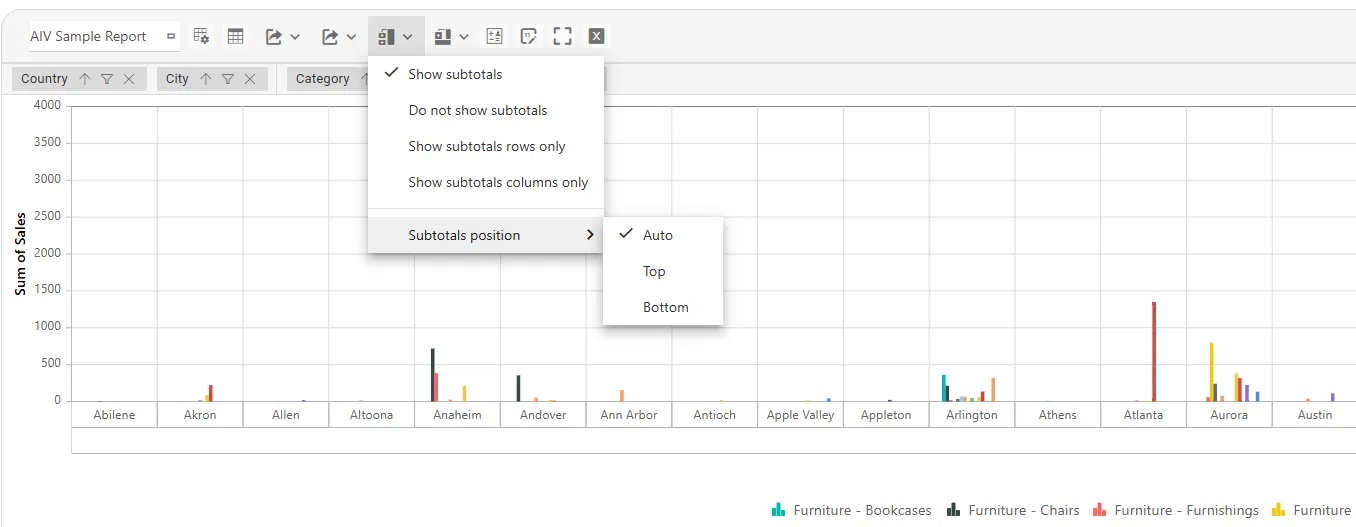Click the Antioch axis label
1356x527 pixels.
(715, 415)
